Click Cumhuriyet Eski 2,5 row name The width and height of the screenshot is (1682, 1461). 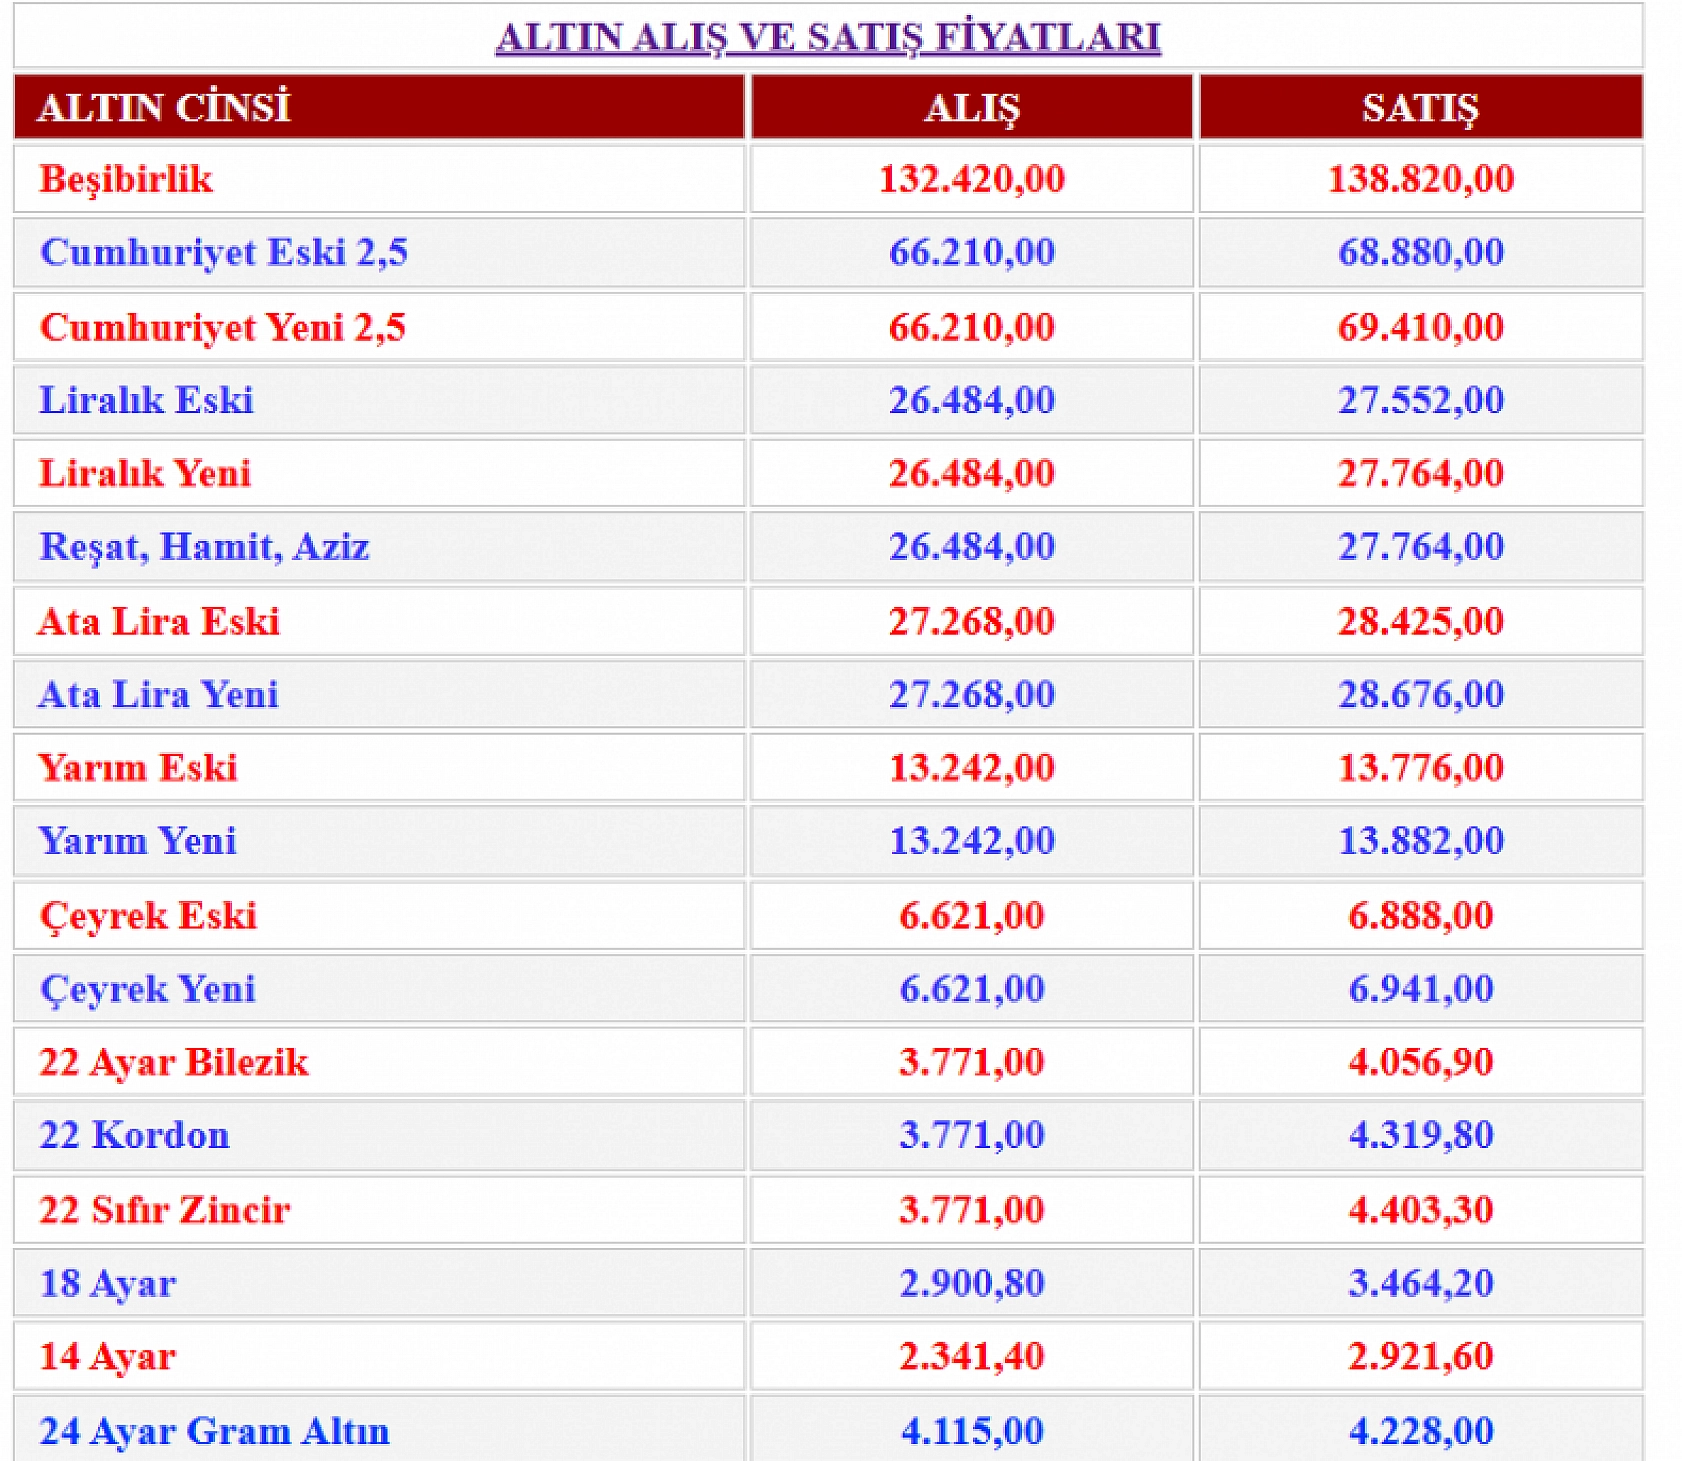click(x=224, y=252)
